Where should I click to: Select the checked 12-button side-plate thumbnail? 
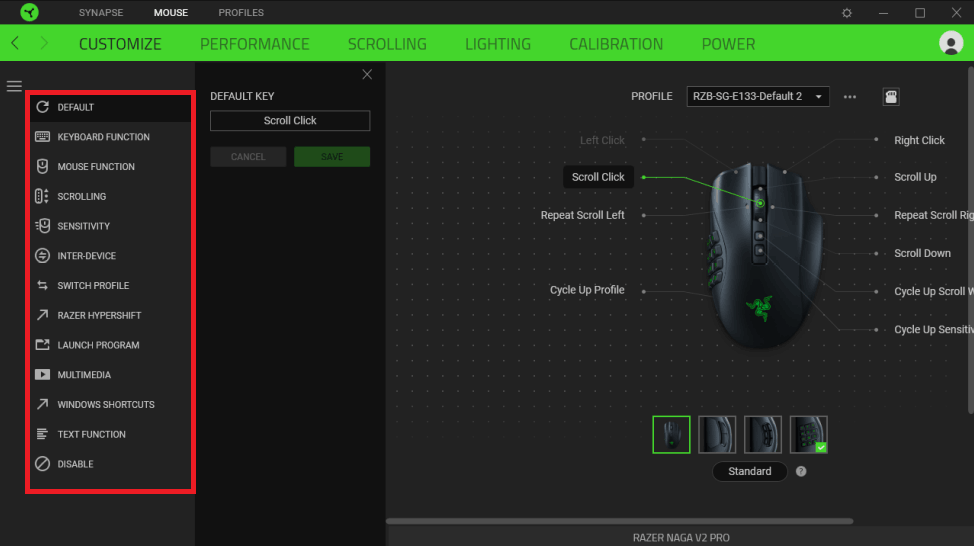tap(808, 434)
